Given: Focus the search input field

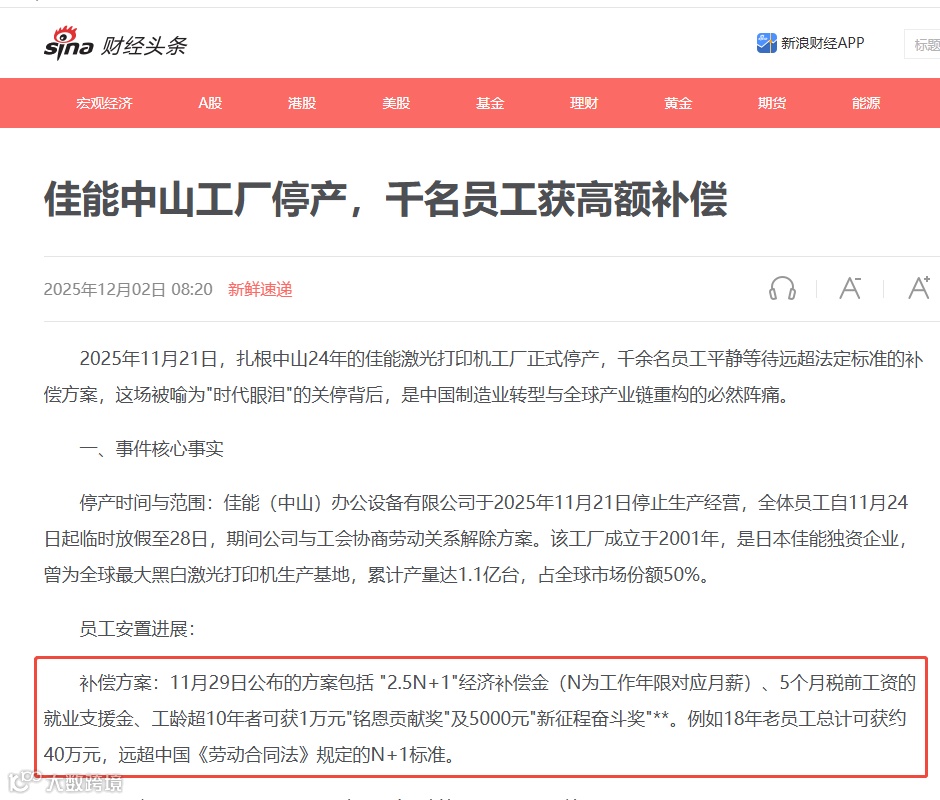Looking at the screenshot, I should [x=923, y=44].
